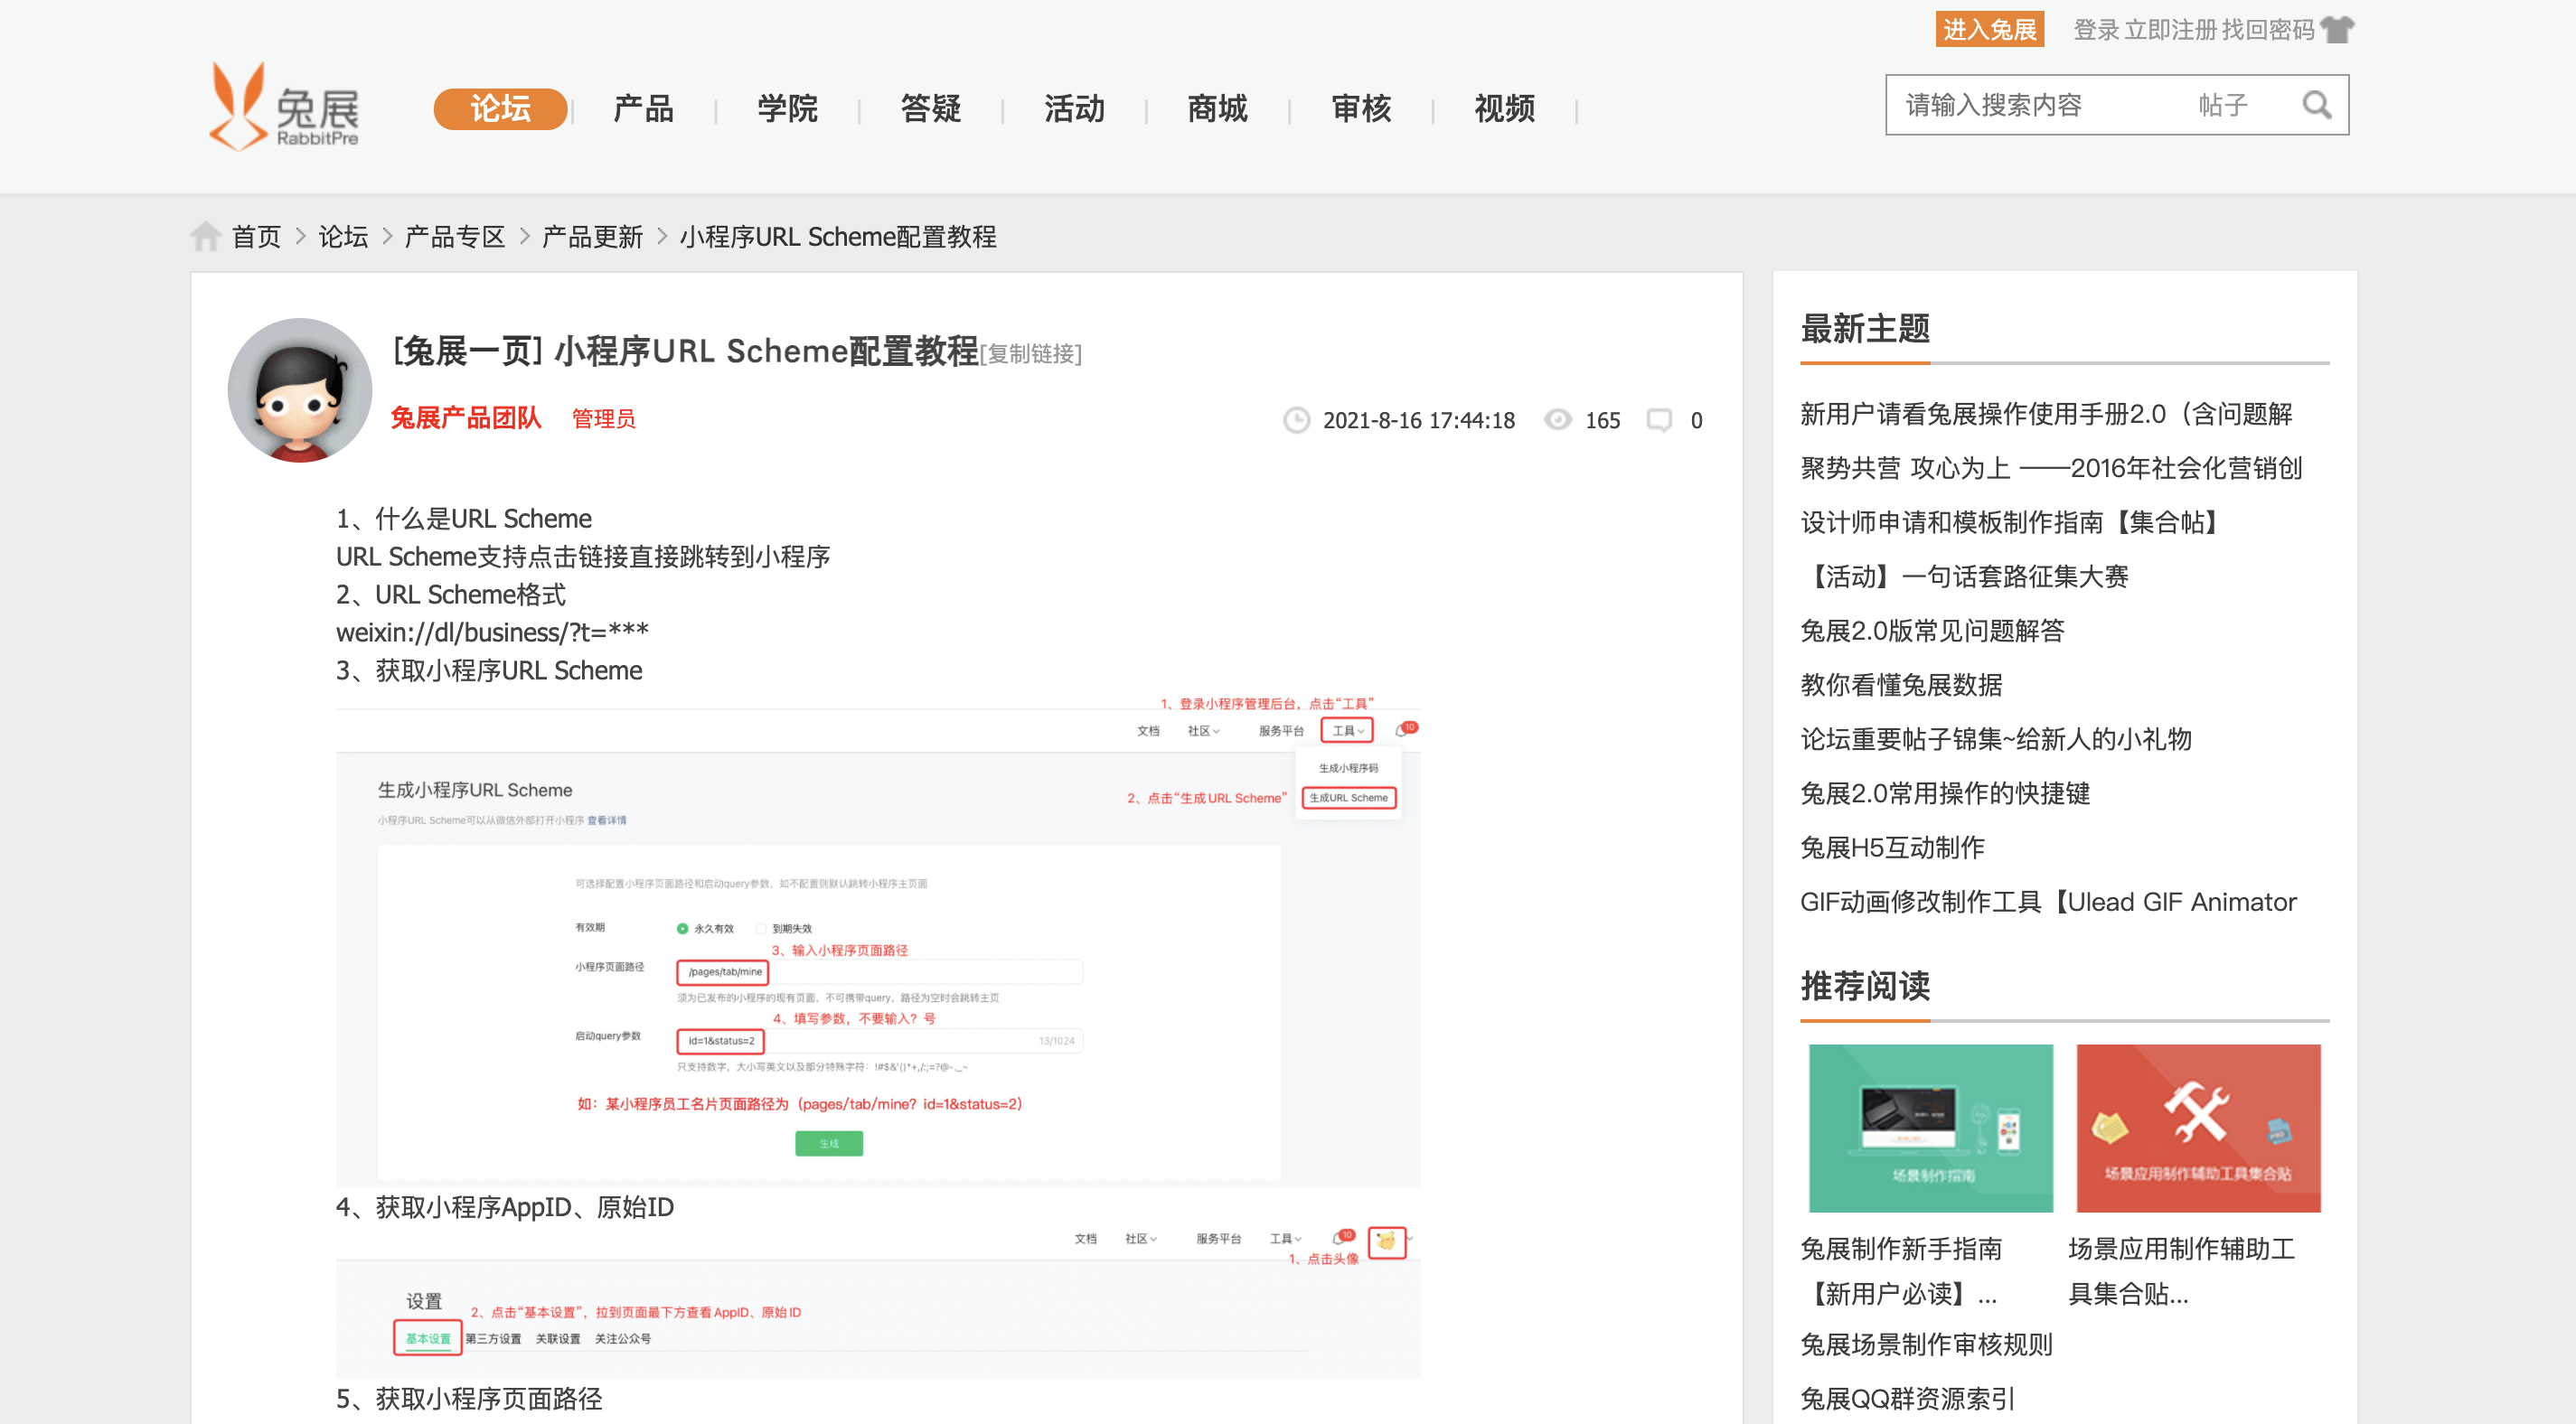Click the clock icon beside post date
The height and width of the screenshot is (1424, 2576).
click(x=1296, y=420)
